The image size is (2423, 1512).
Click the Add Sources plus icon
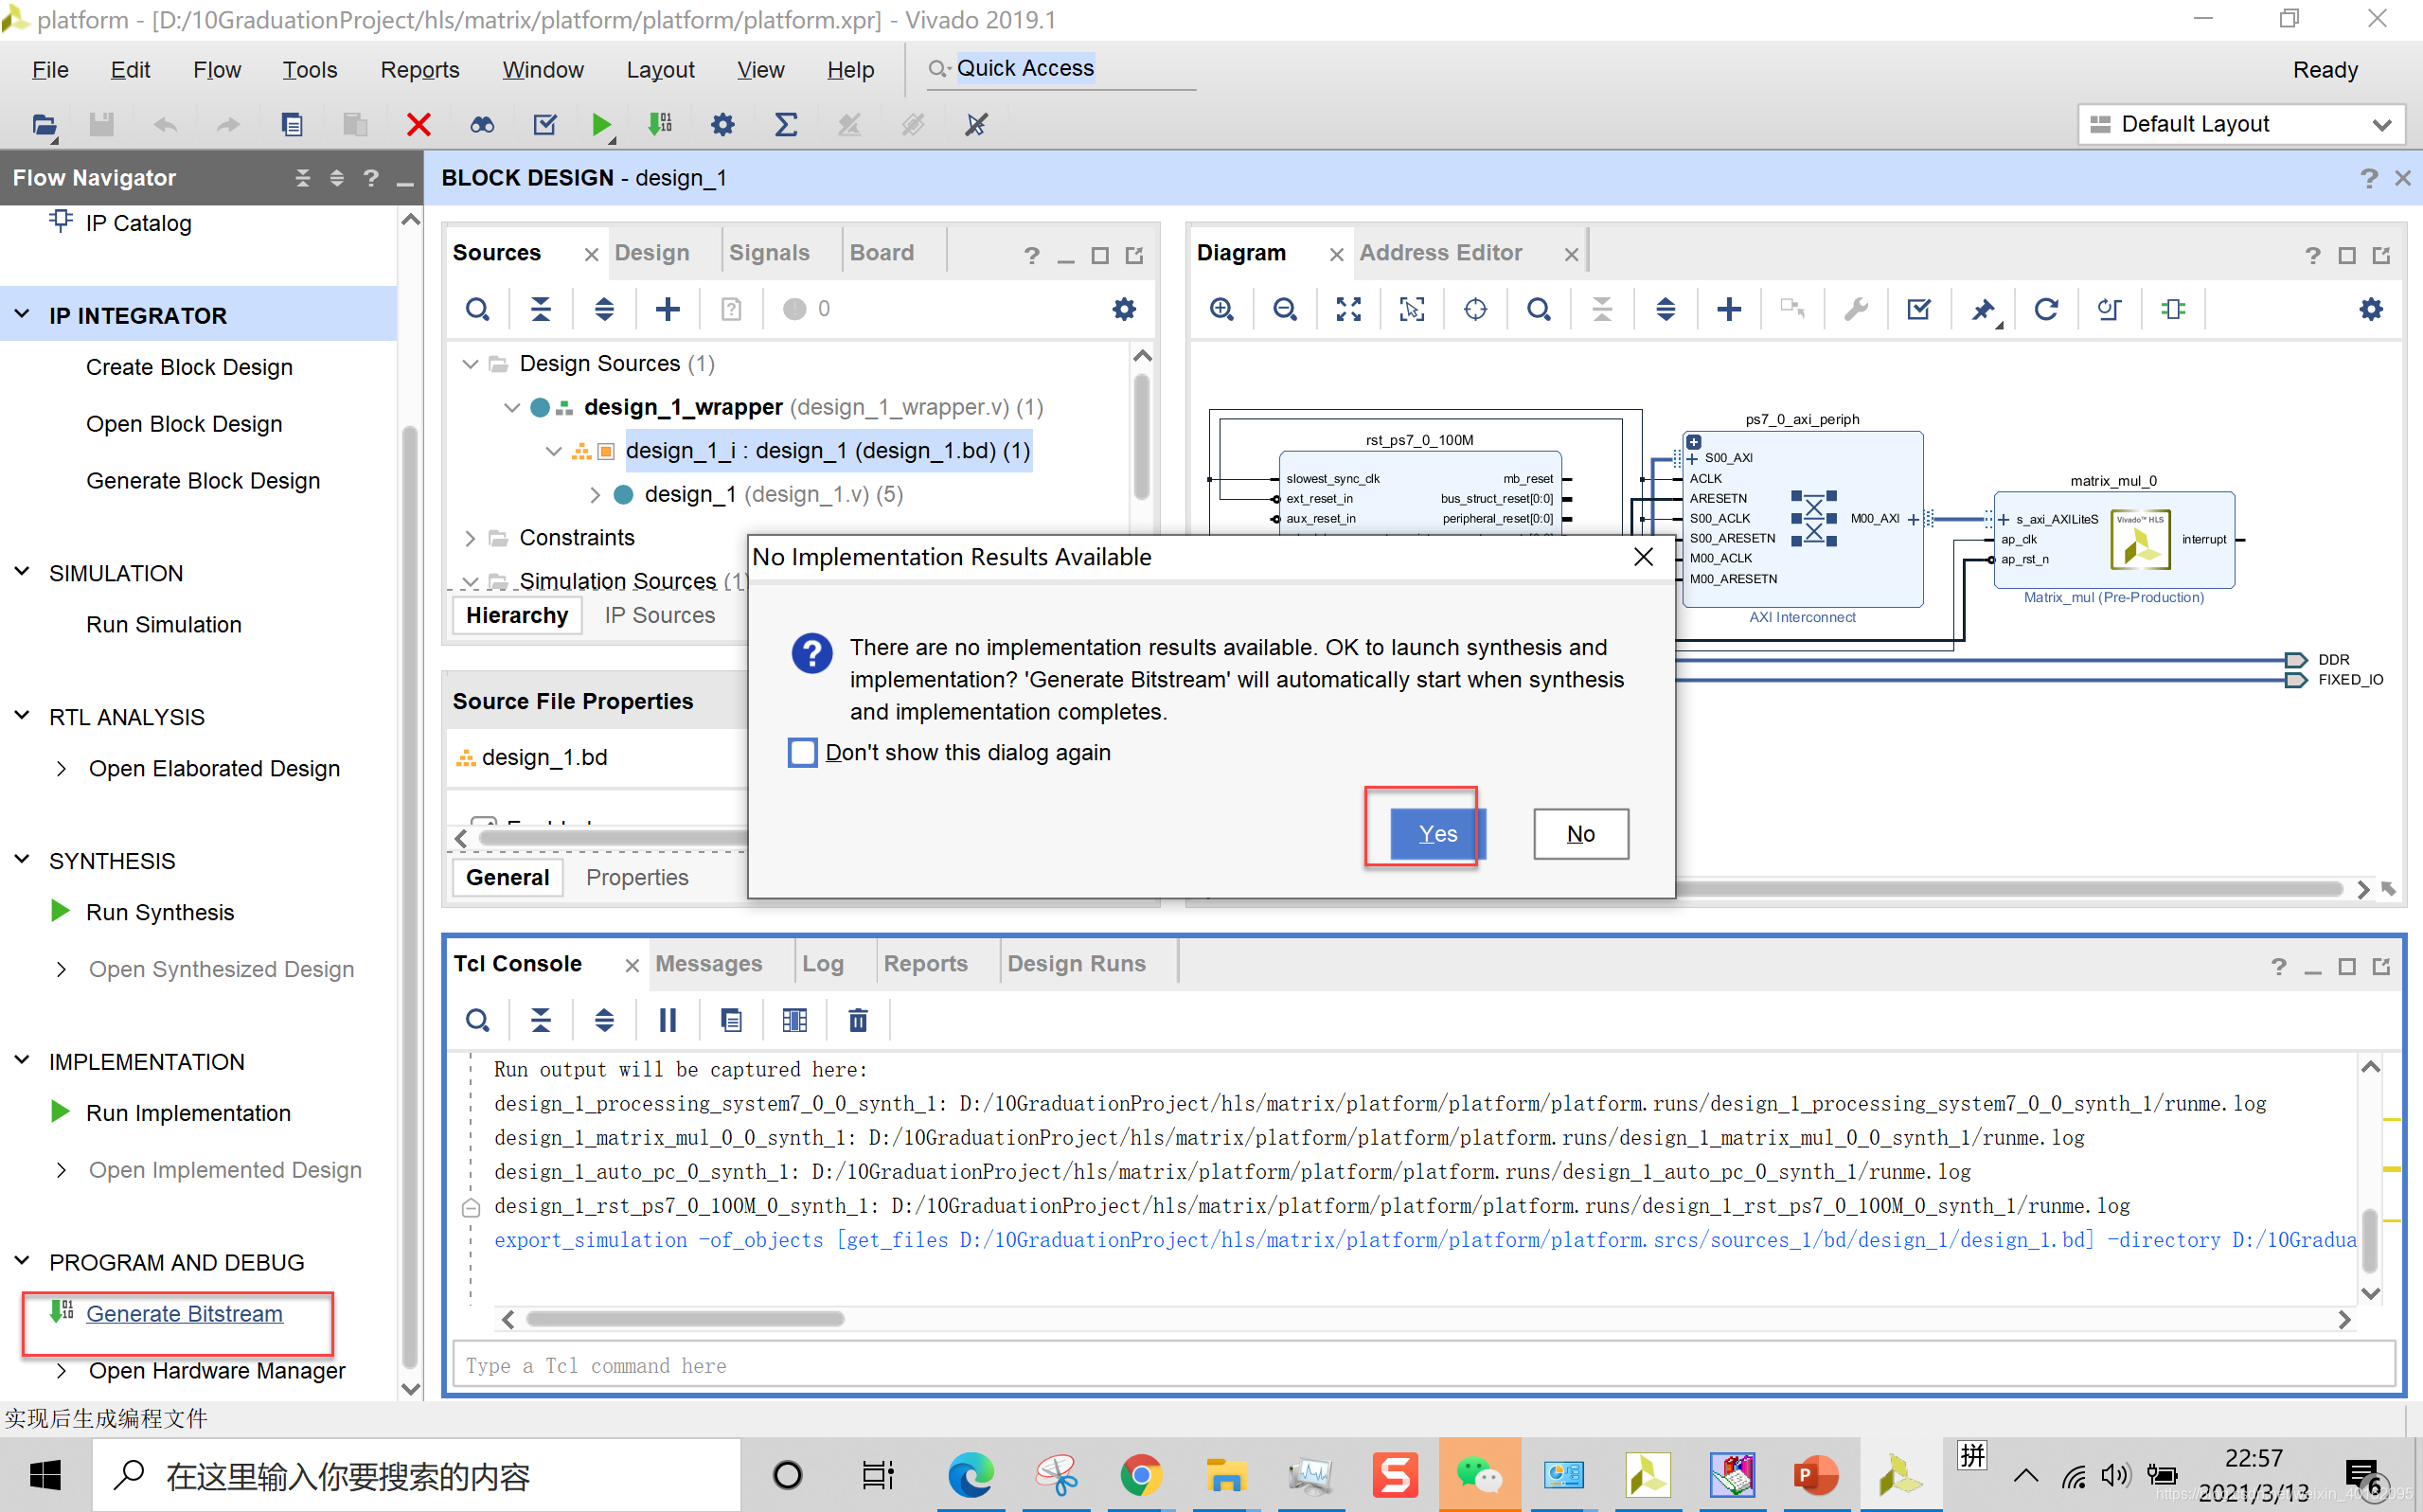[x=667, y=309]
